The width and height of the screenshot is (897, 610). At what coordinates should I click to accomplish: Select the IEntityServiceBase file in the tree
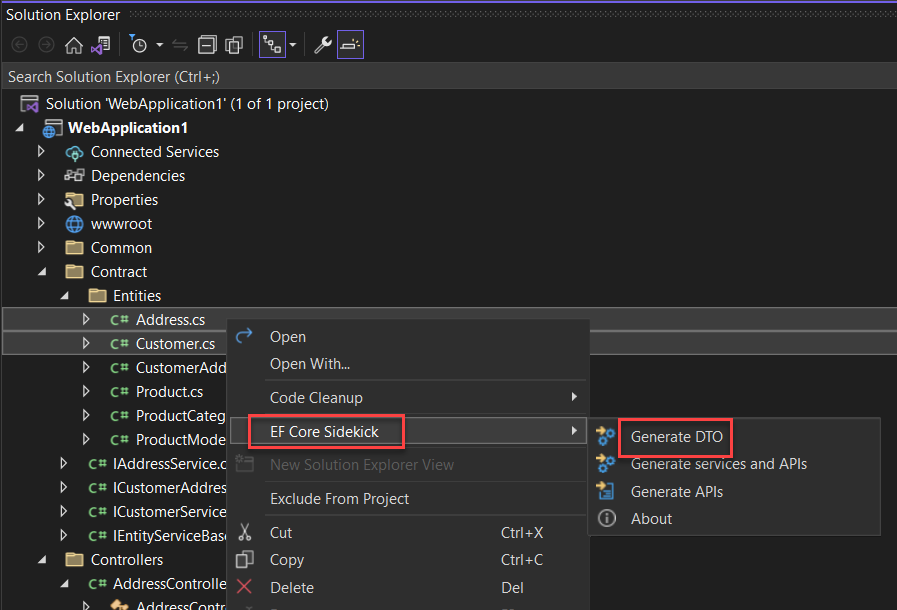tap(170, 536)
